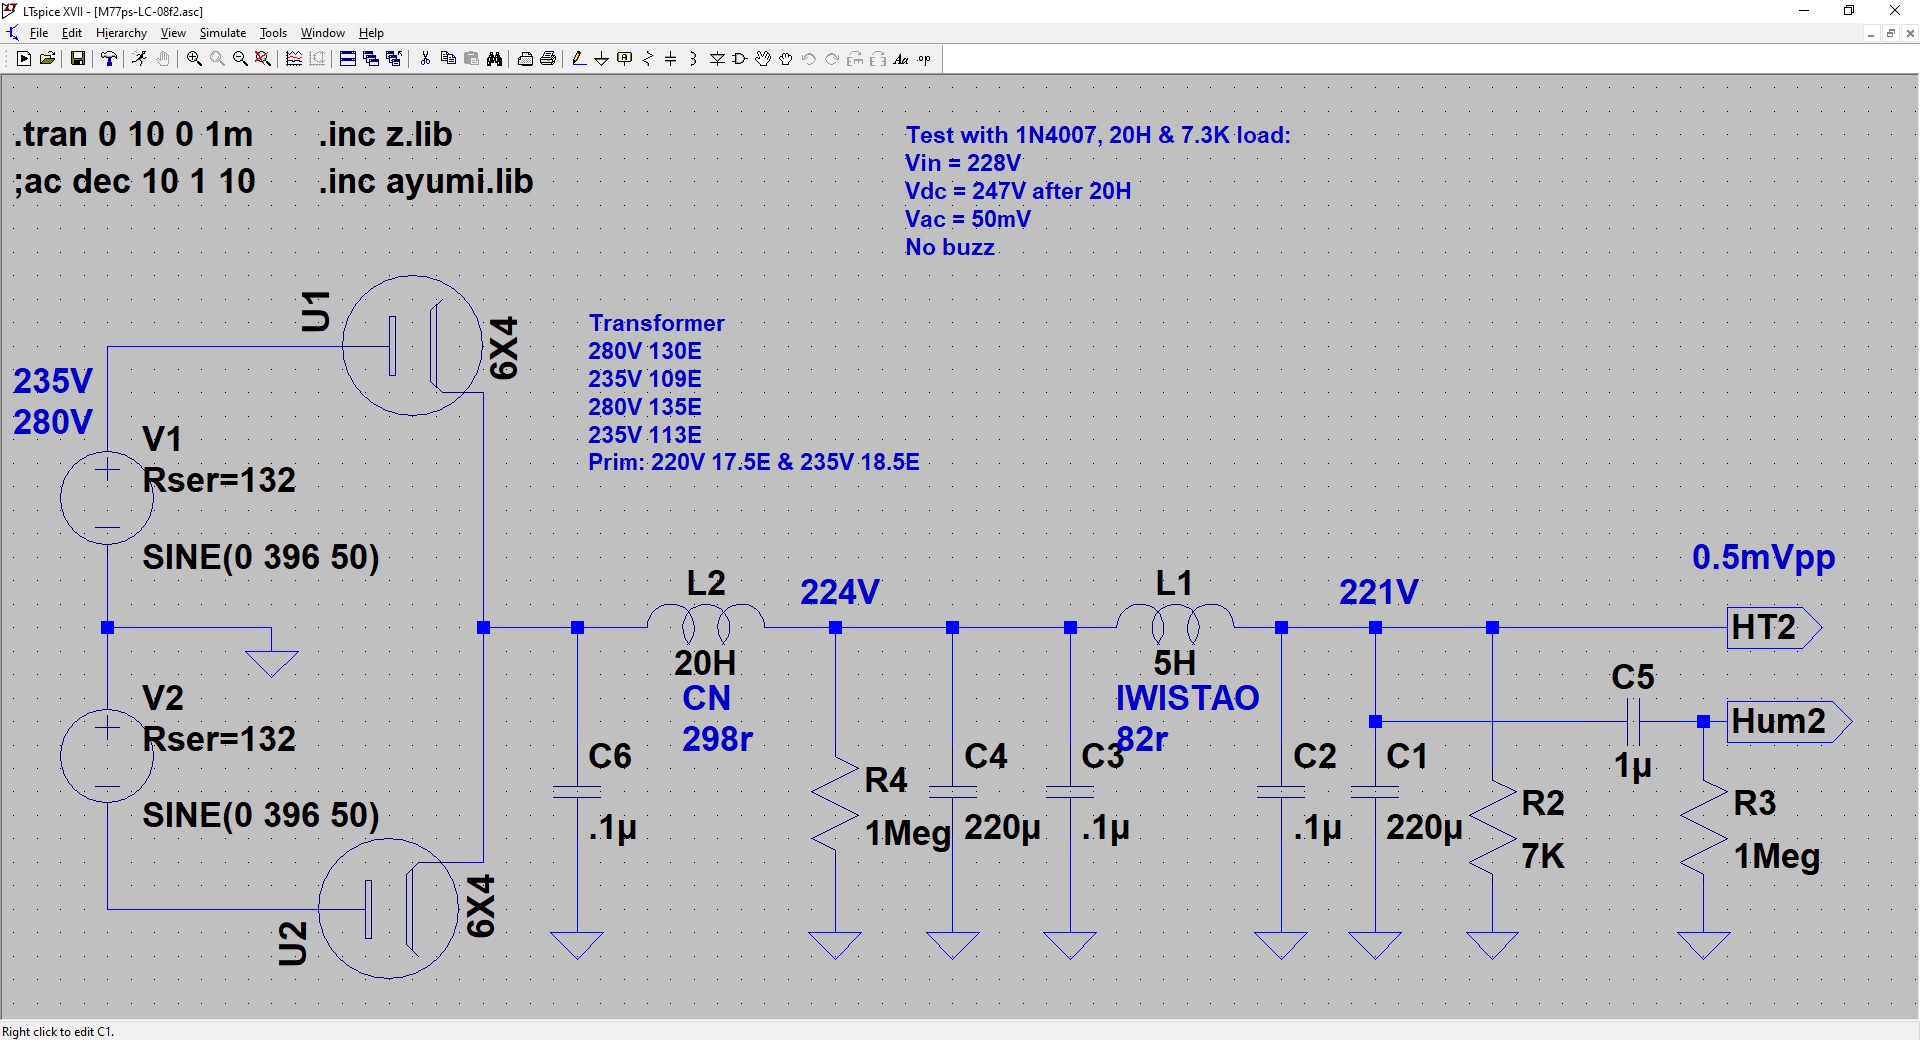This screenshot has height=1040, width=1920.
Task: Select the U1 6X4 rectifier tube symbol
Action: tap(412, 346)
